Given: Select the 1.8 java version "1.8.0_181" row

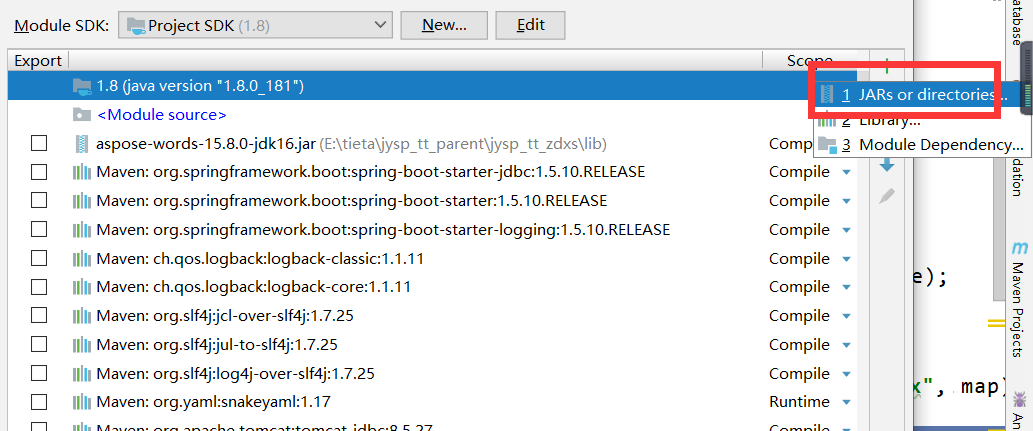Looking at the screenshot, I should (x=432, y=86).
